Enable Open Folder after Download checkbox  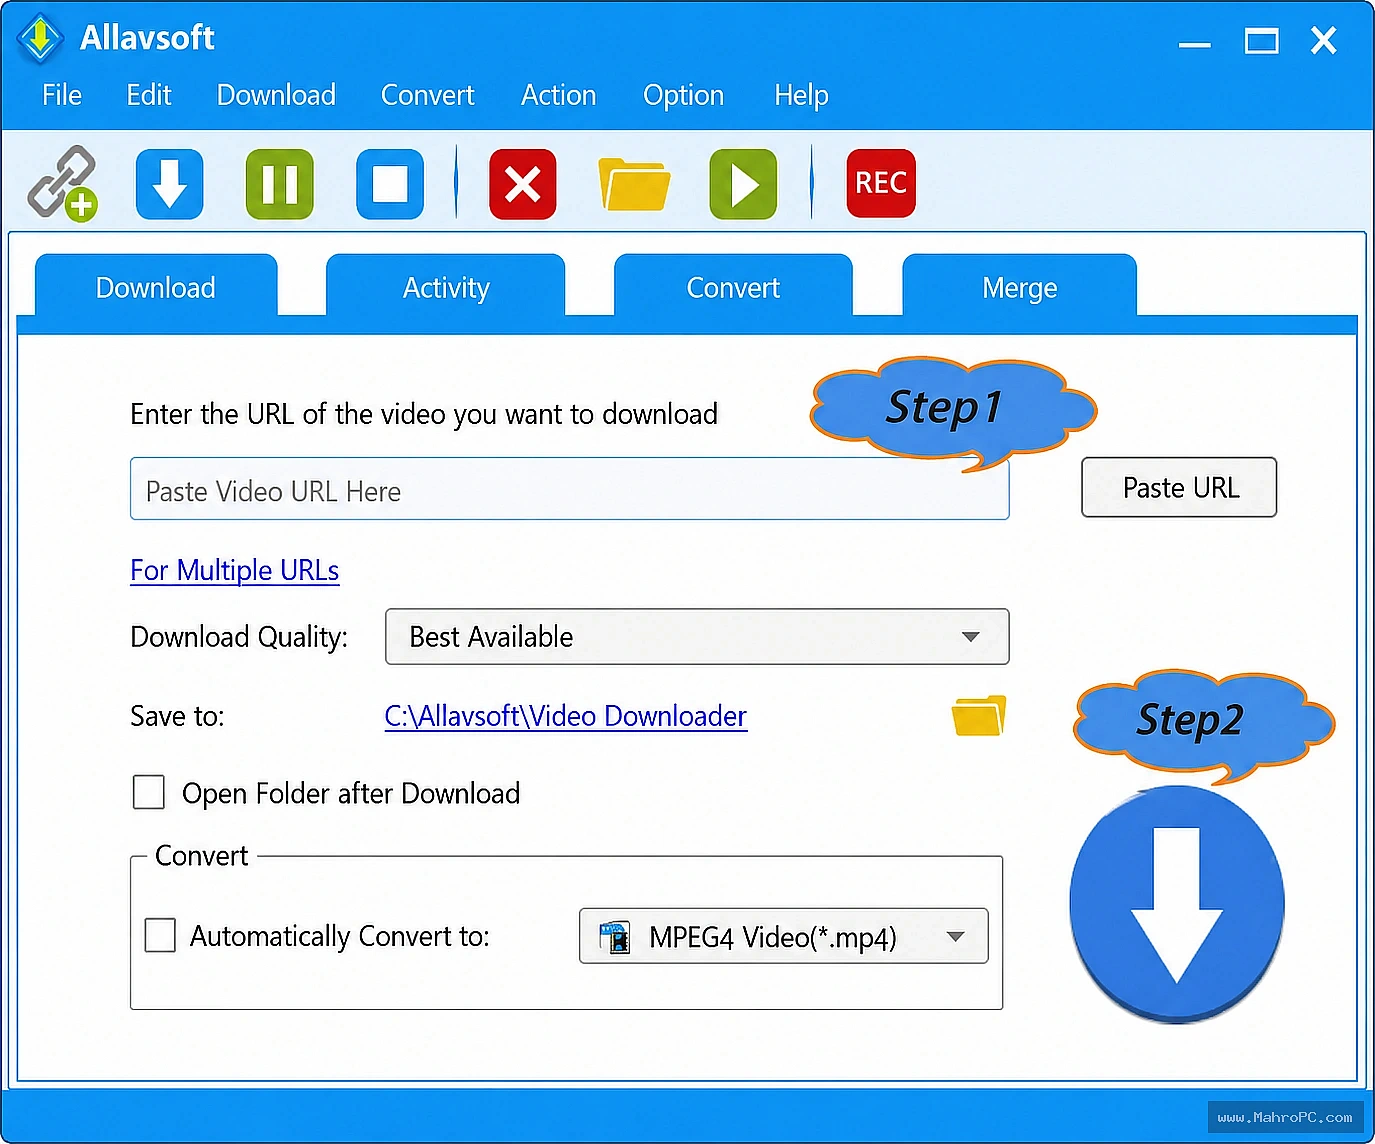click(149, 792)
